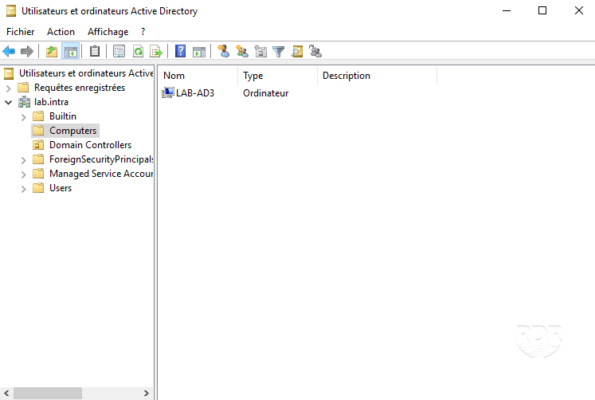Click the Ordinateur type cell
The height and width of the screenshot is (400, 595).
(266, 93)
